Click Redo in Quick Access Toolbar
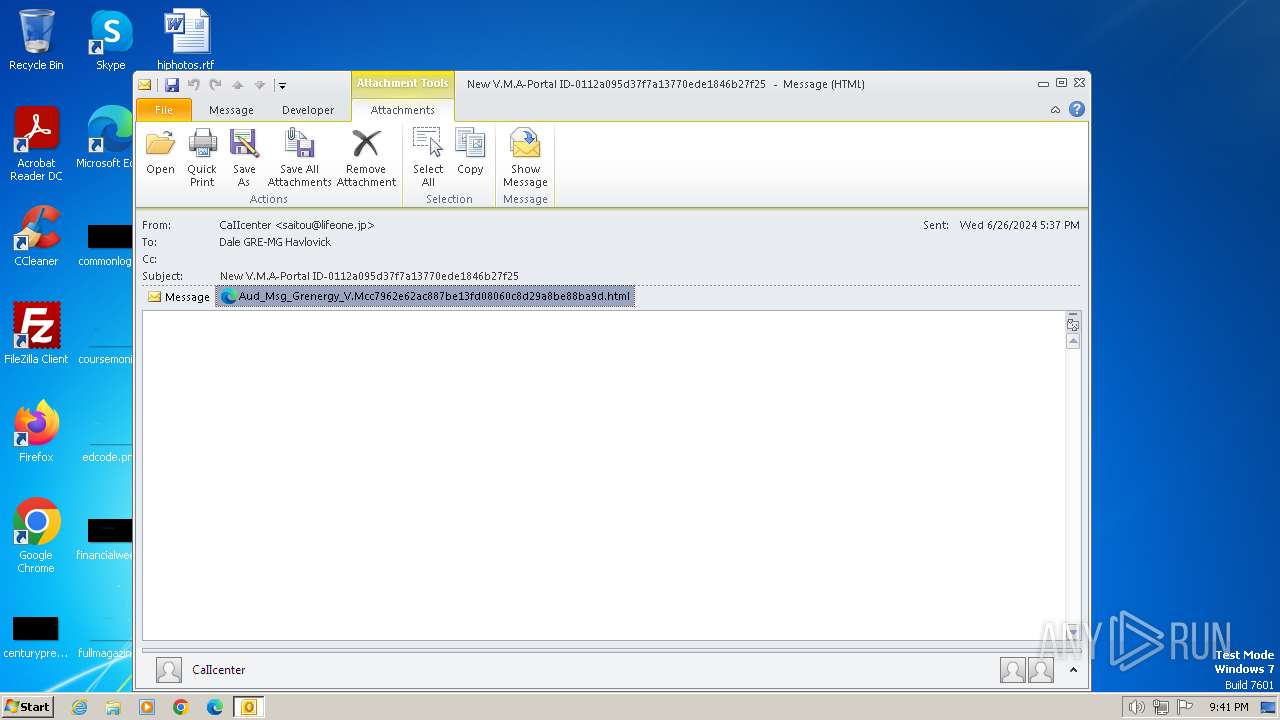 coord(215,85)
